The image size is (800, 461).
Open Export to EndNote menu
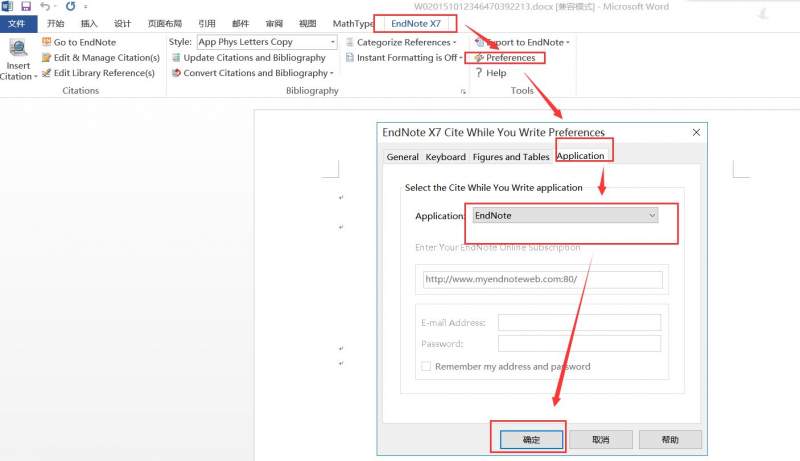pyautogui.click(x=522, y=42)
